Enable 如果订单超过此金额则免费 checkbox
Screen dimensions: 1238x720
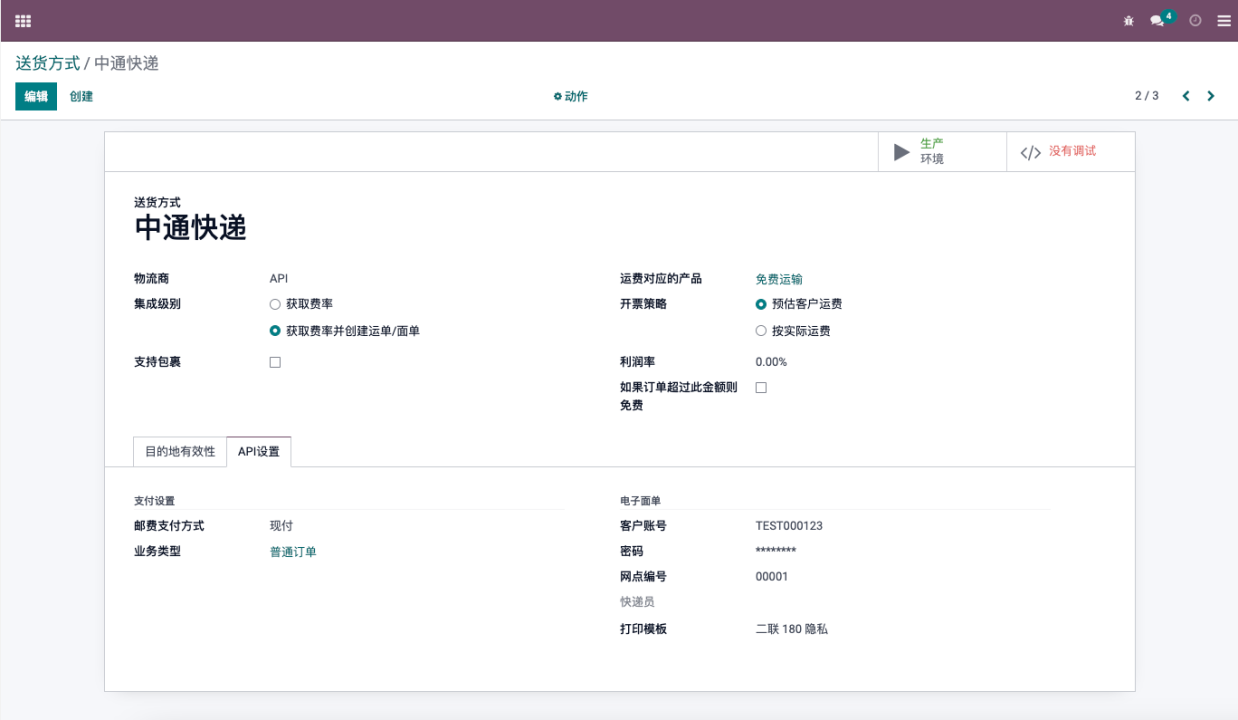coord(761,387)
